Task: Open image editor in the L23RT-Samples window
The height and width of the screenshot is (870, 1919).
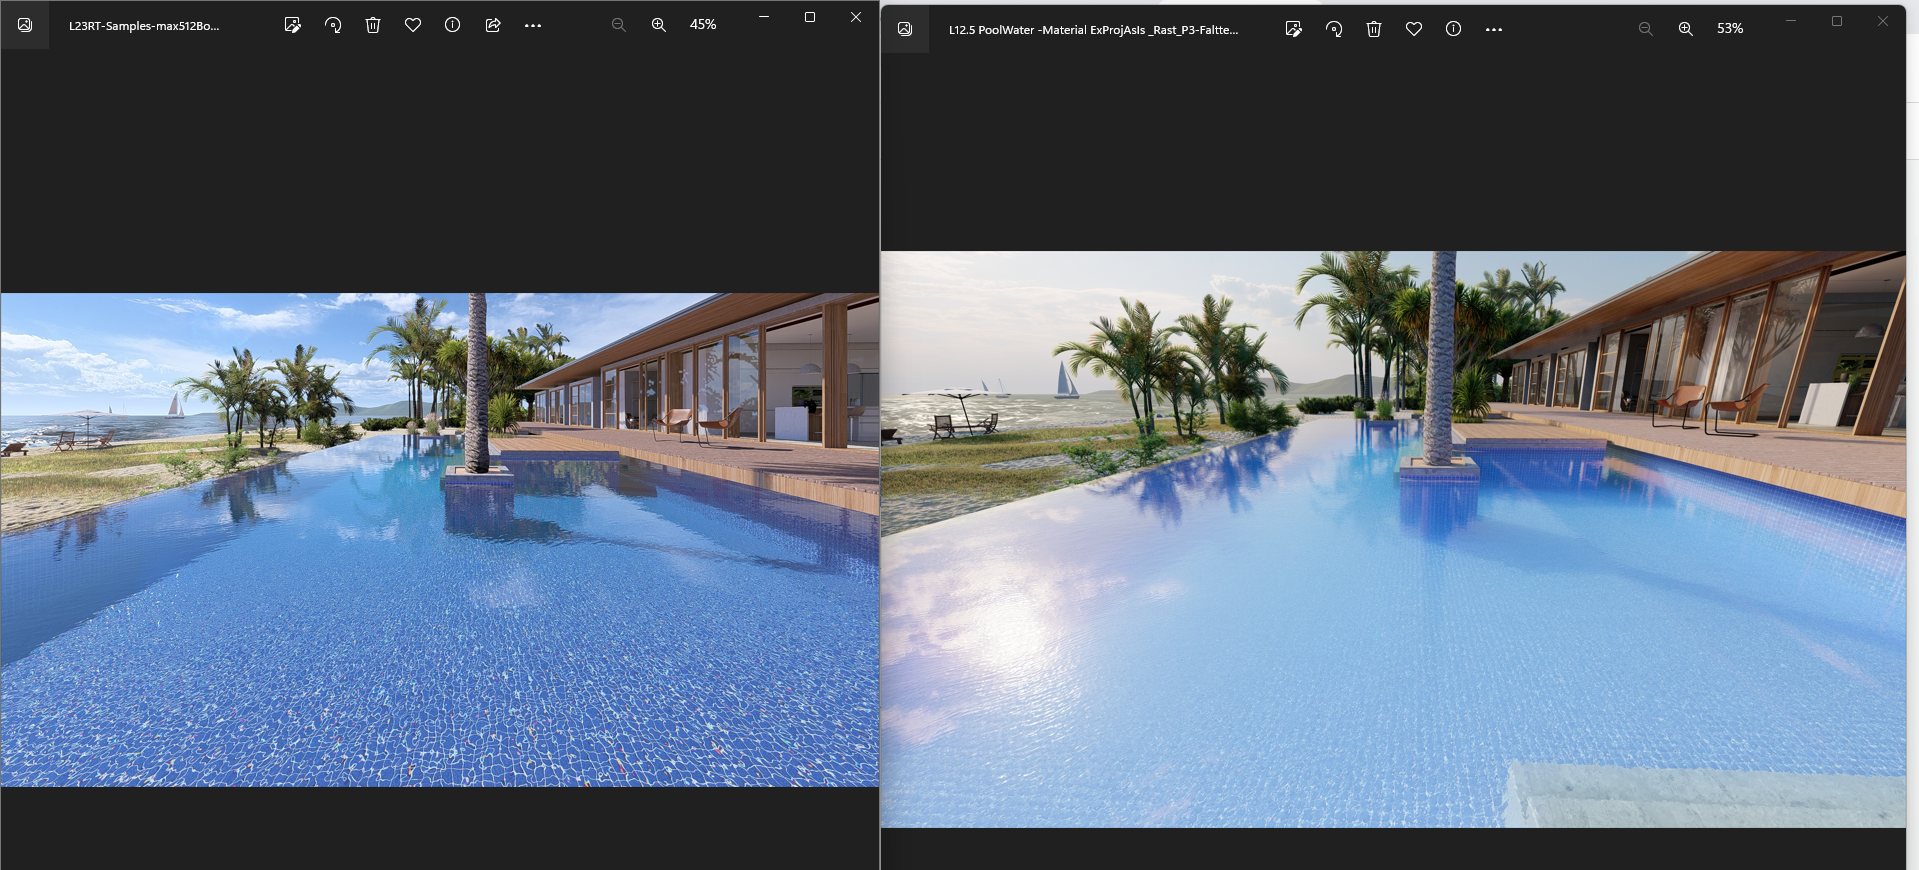Action: [x=292, y=25]
